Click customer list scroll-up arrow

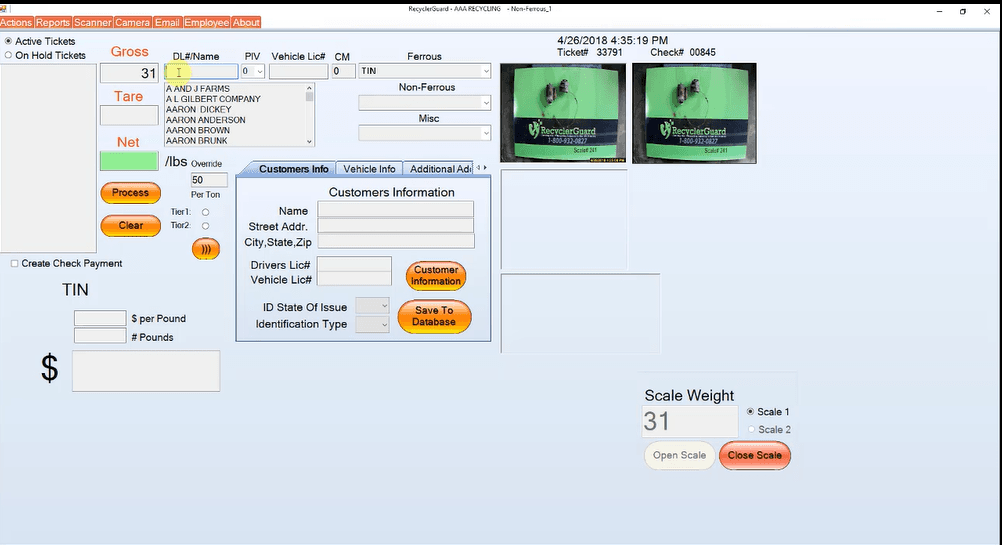(x=309, y=88)
